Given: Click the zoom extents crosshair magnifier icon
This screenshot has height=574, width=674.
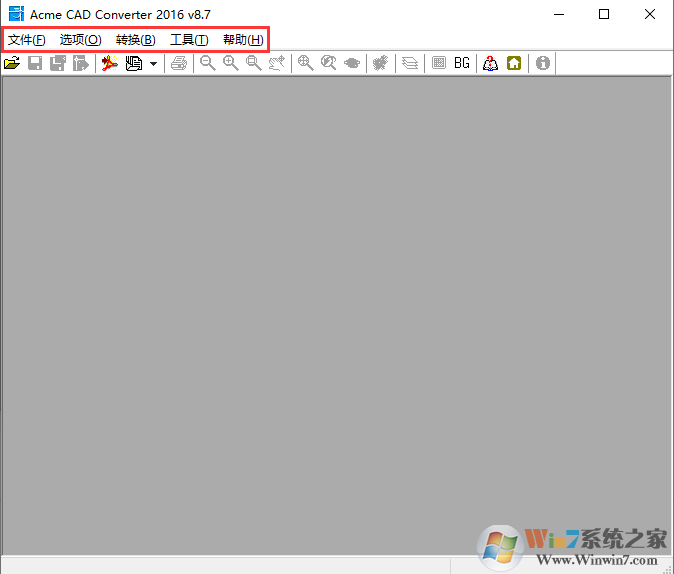Looking at the screenshot, I should (306, 63).
